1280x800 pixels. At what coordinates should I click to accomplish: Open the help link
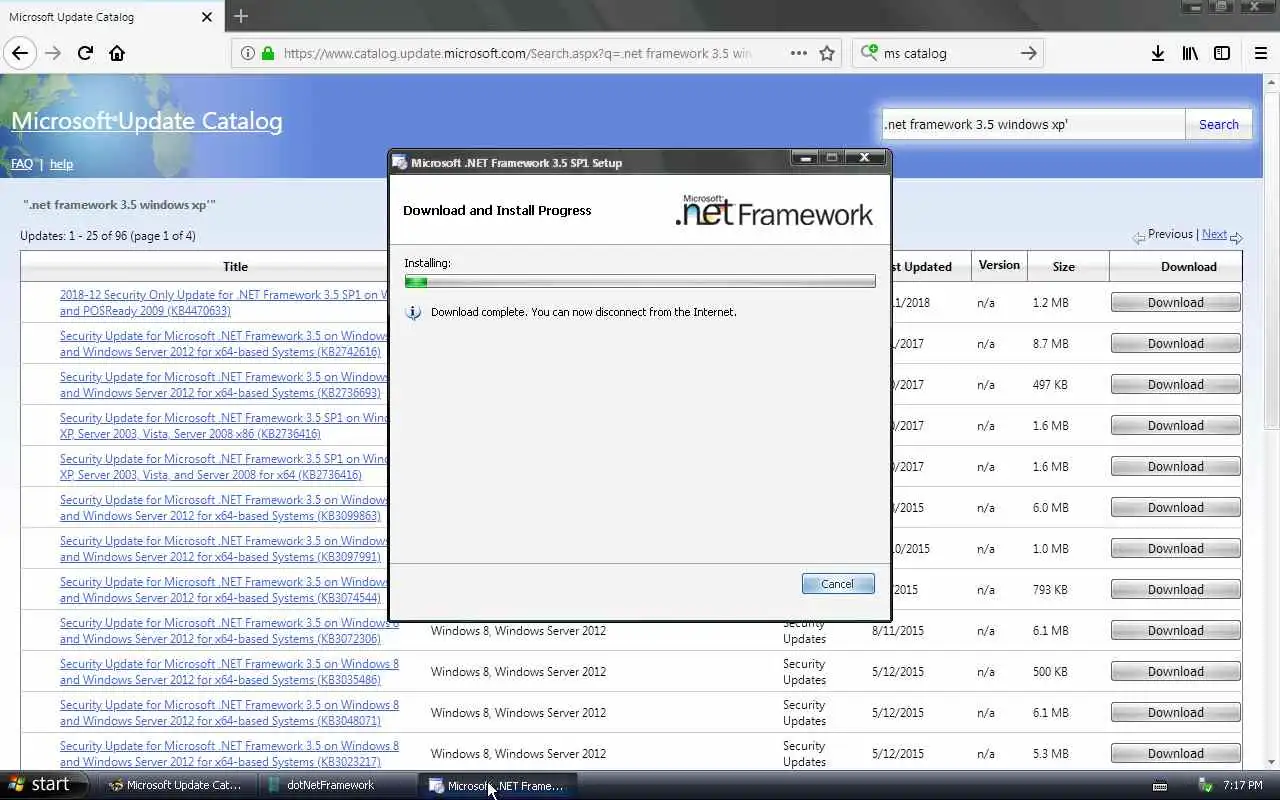[61, 164]
